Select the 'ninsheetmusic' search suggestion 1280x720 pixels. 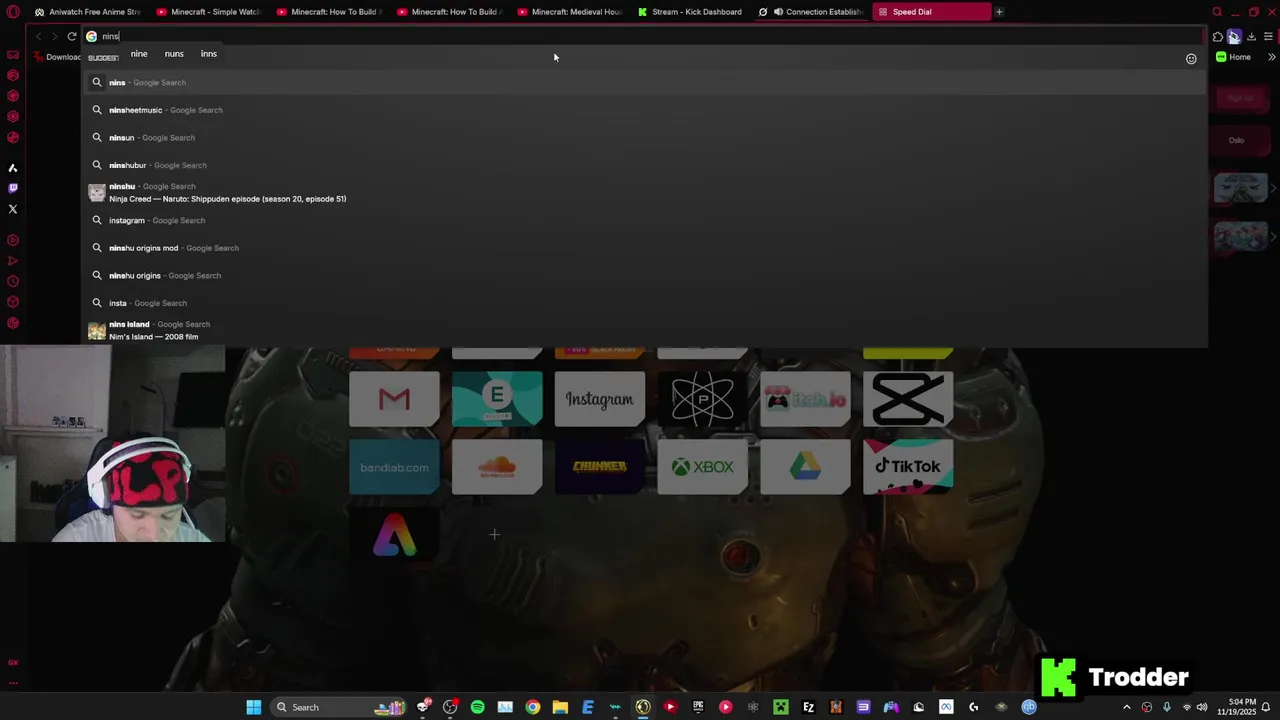pos(645,110)
